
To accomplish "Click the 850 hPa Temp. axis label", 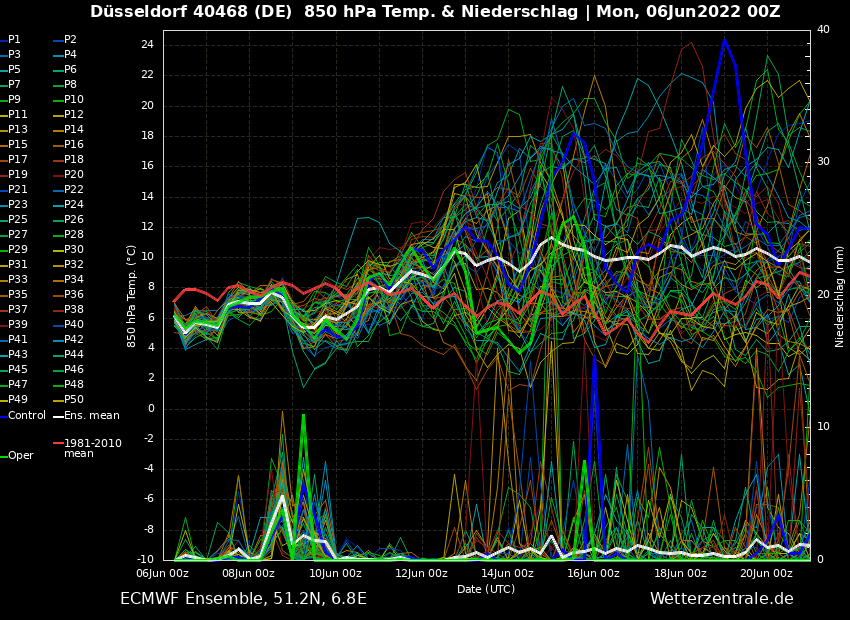I will [x=132, y=296].
